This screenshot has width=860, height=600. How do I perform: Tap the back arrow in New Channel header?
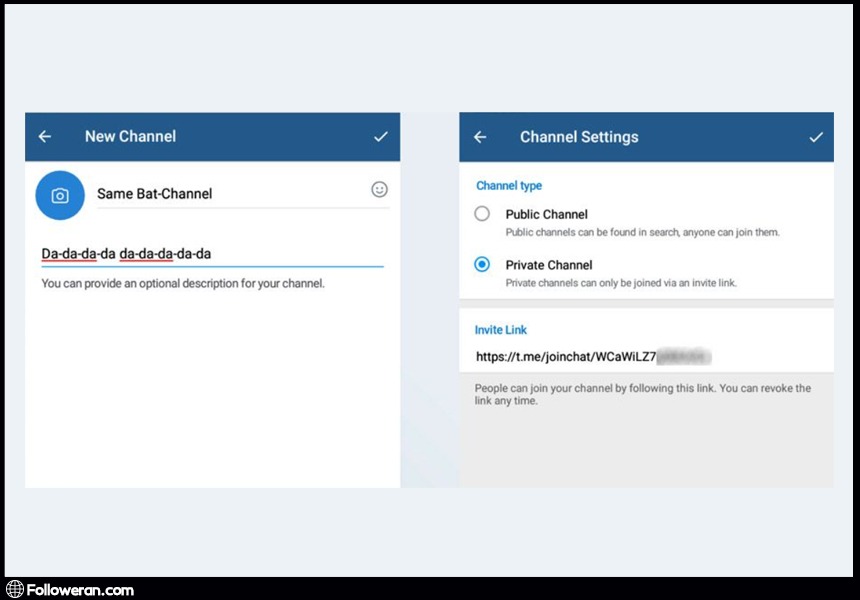click(x=45, y=137)
